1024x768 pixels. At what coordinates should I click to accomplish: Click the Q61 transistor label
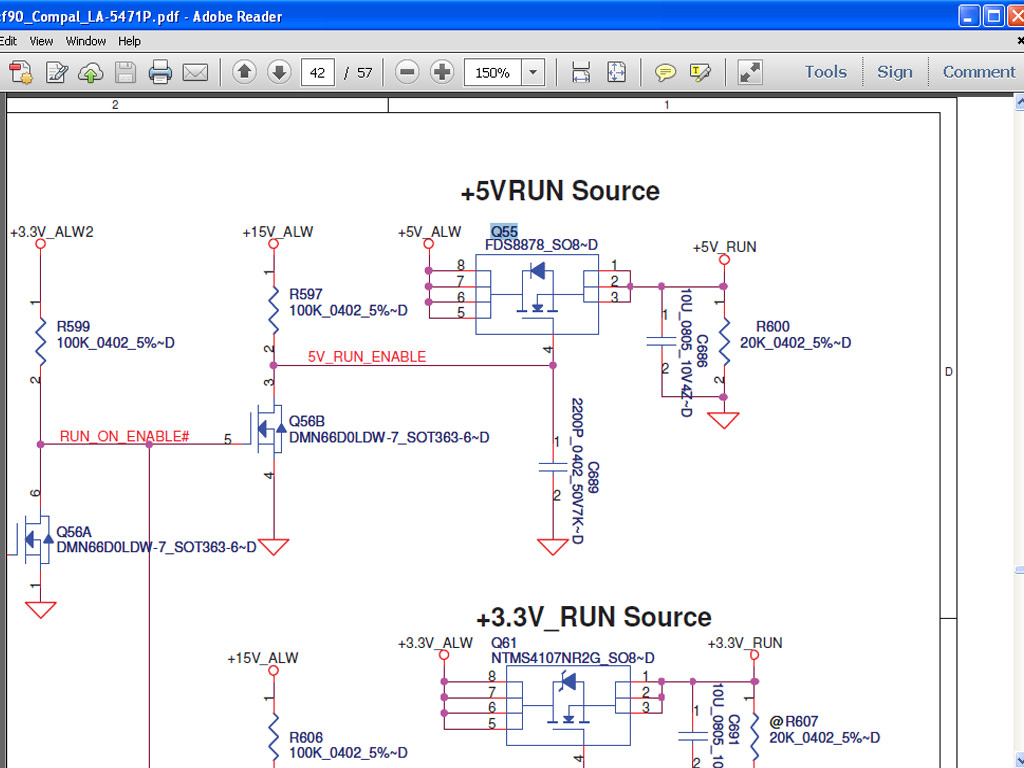click(504, 643)
